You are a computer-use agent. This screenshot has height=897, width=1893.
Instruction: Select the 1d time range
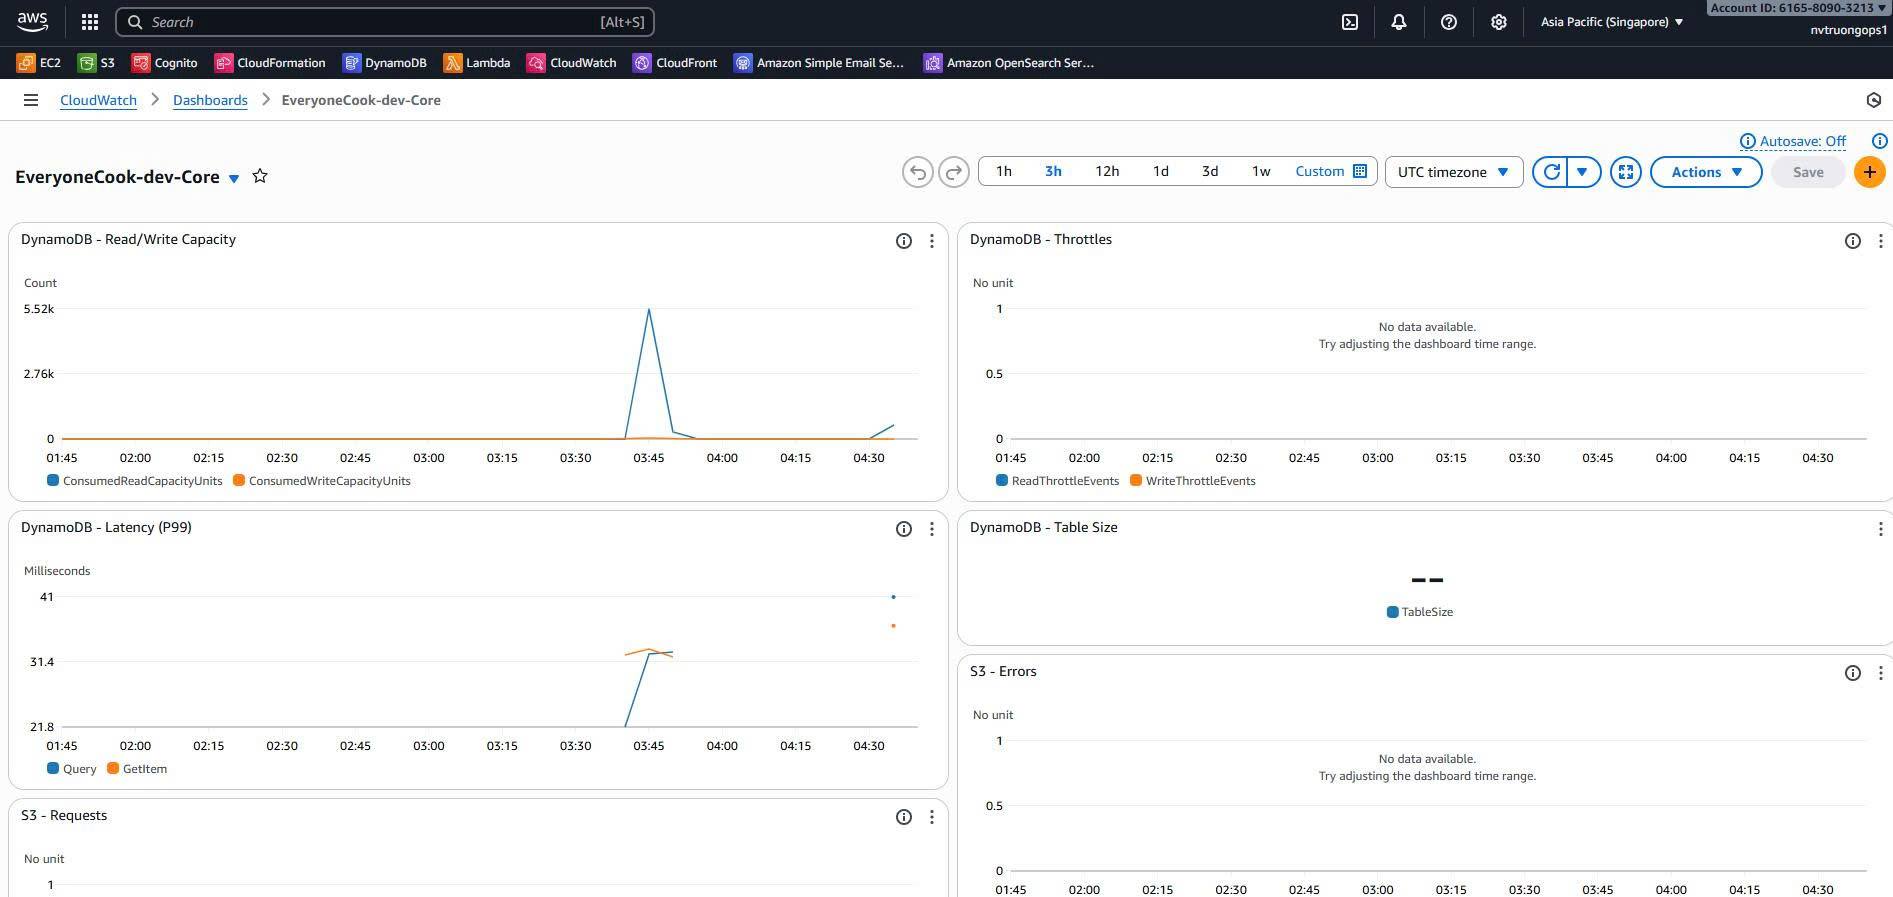point(1160,171)
